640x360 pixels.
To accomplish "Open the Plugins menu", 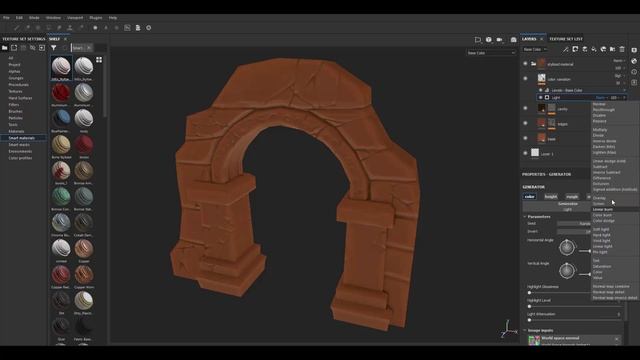I will 96,18.
